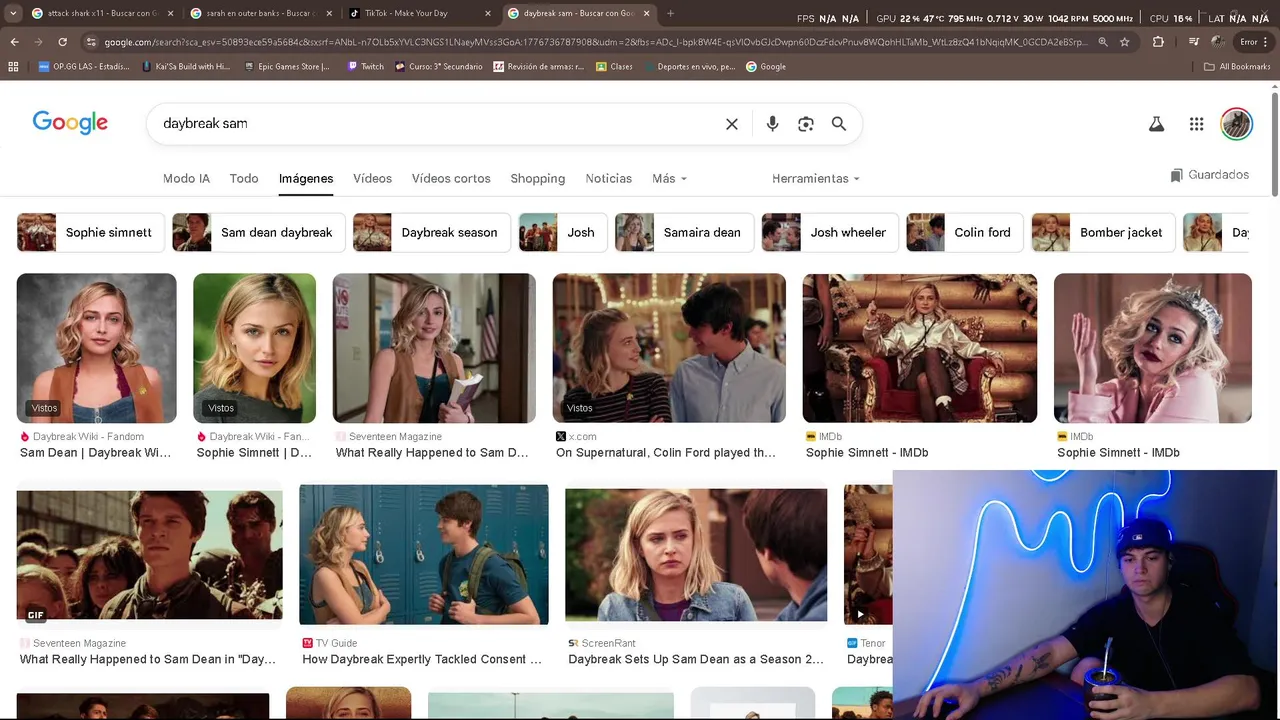The width and height of the screenshot is (1280, 720).
Task: Start voice search with the microphone icon
Action: pyautogui.click(x=772, y=124)
